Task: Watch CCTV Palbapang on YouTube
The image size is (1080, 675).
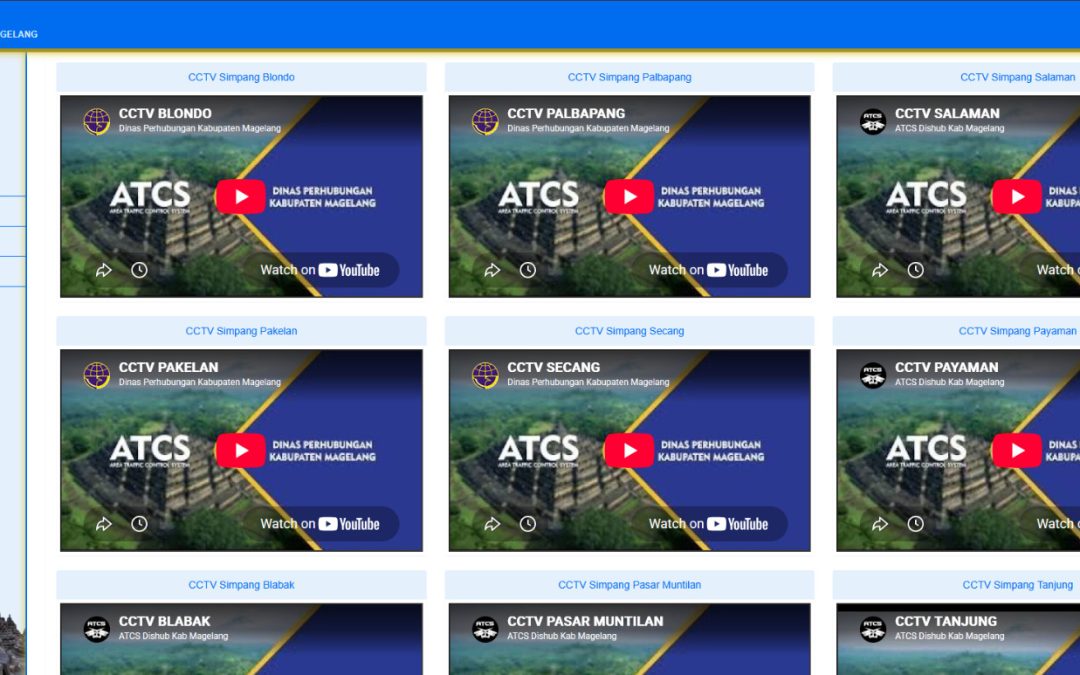Action: 709,270
